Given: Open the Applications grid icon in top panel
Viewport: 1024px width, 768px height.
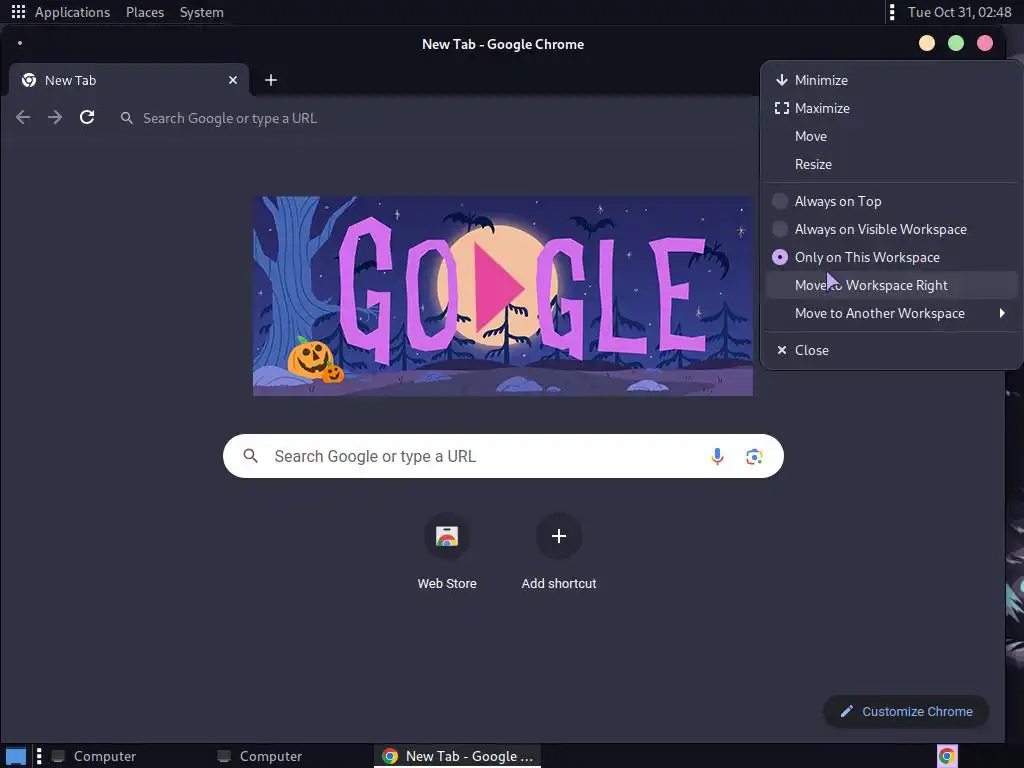Looking at the screenshot, I should click(18, 12).
